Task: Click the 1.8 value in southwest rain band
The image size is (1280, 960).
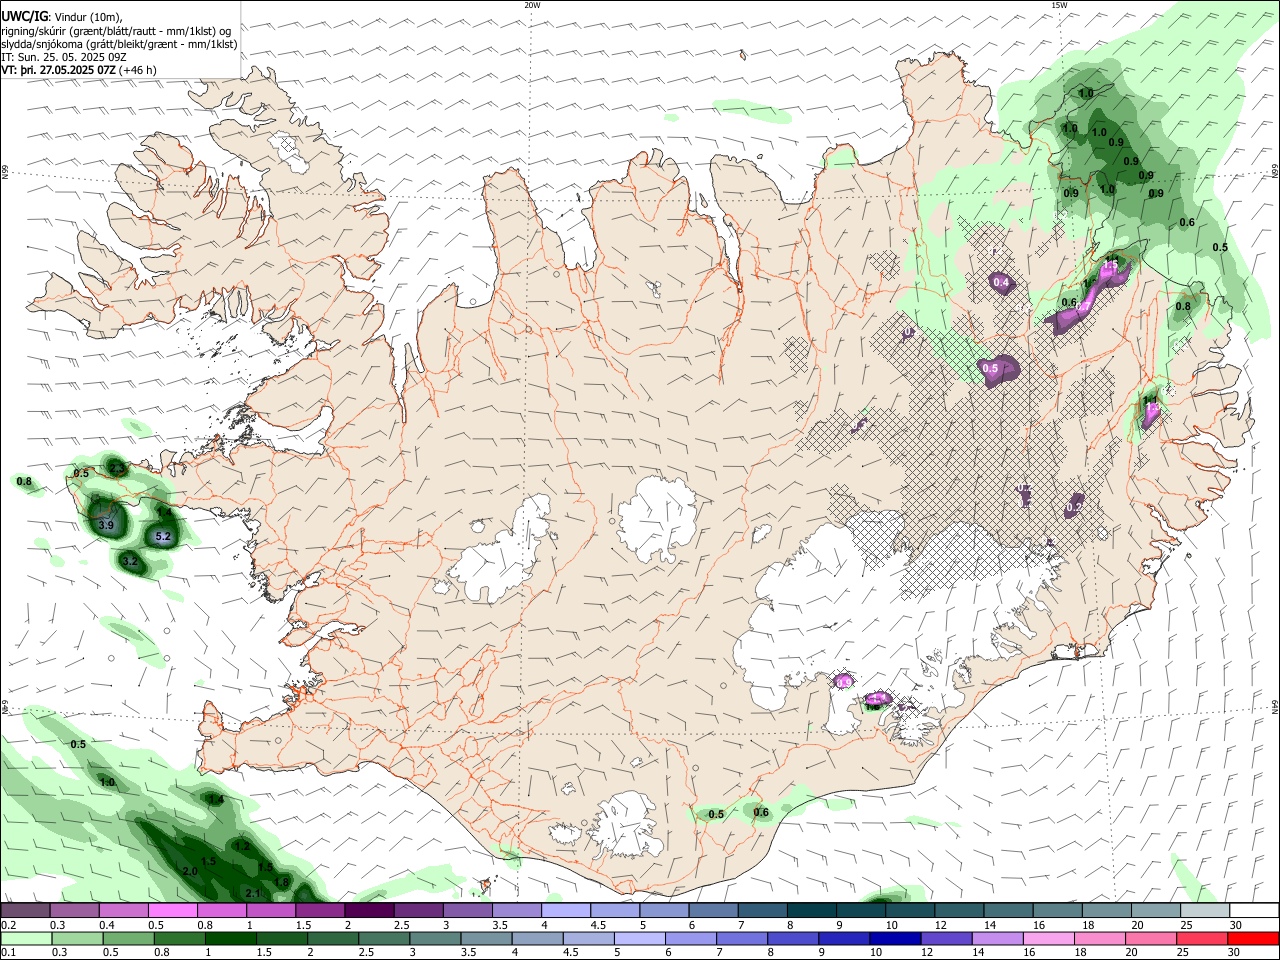Action: click(282, 881)
